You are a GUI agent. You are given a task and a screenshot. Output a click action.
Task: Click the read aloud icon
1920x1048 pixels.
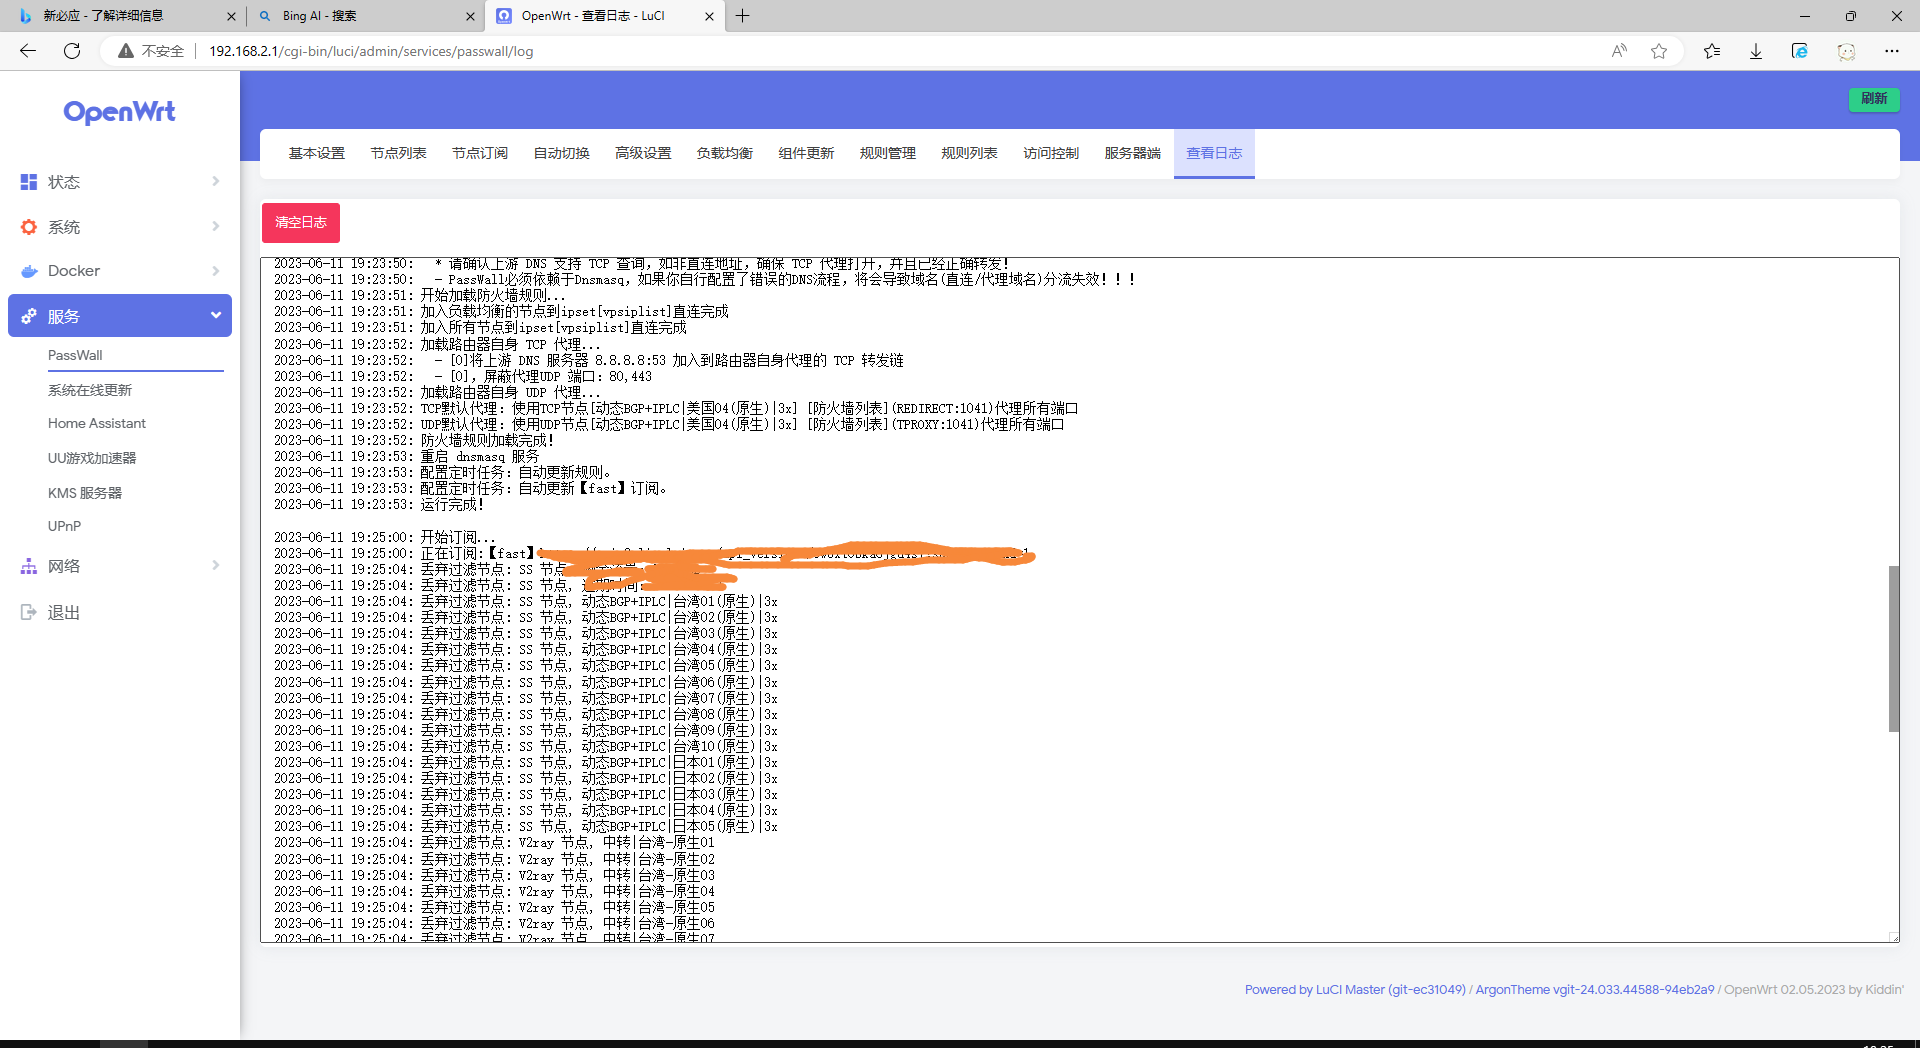[1618, 51]
